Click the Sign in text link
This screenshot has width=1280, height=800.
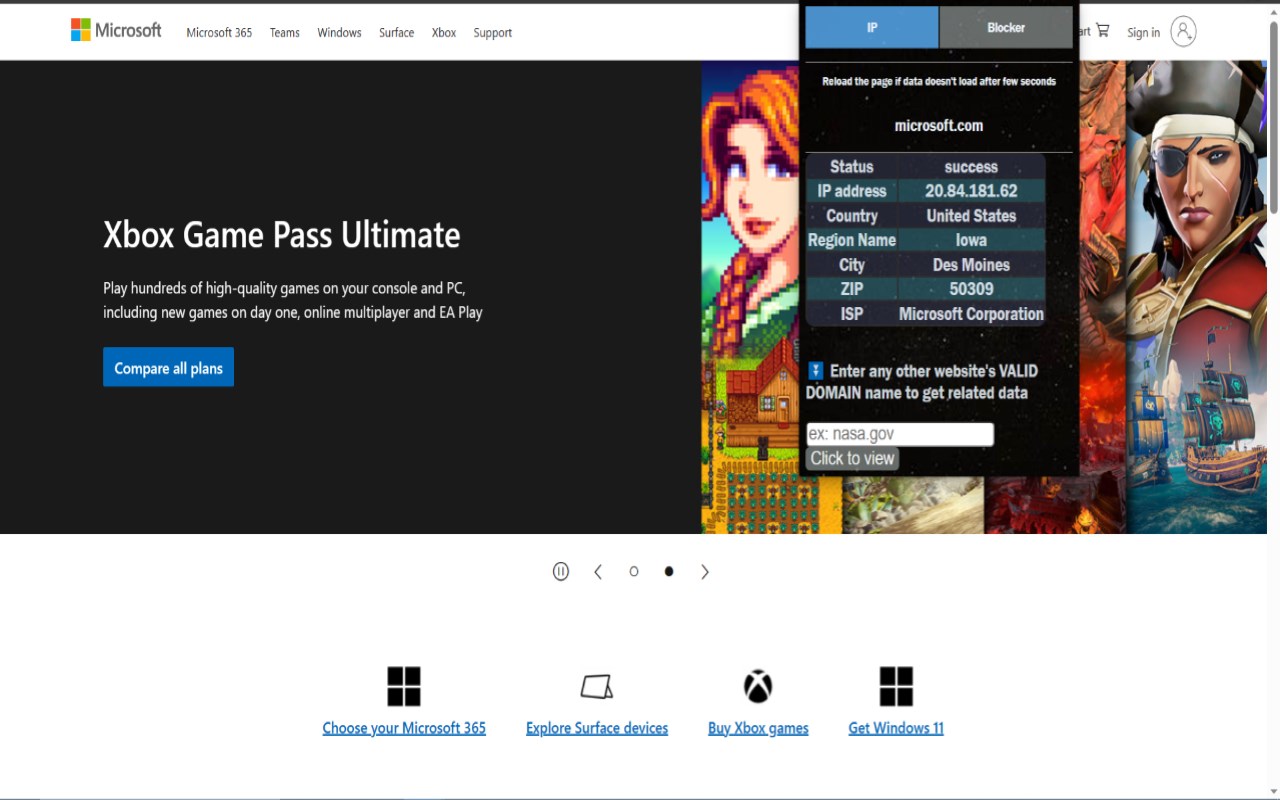pyautogui.click(x=1143, y=33)
